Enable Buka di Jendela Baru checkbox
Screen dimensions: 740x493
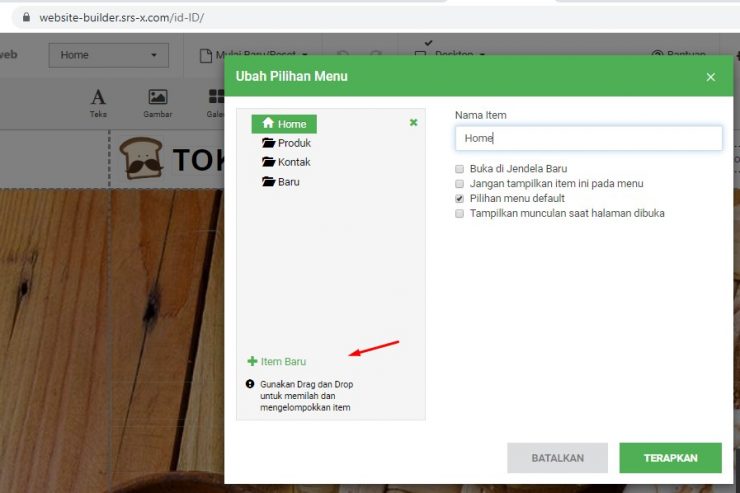(459, 169)
